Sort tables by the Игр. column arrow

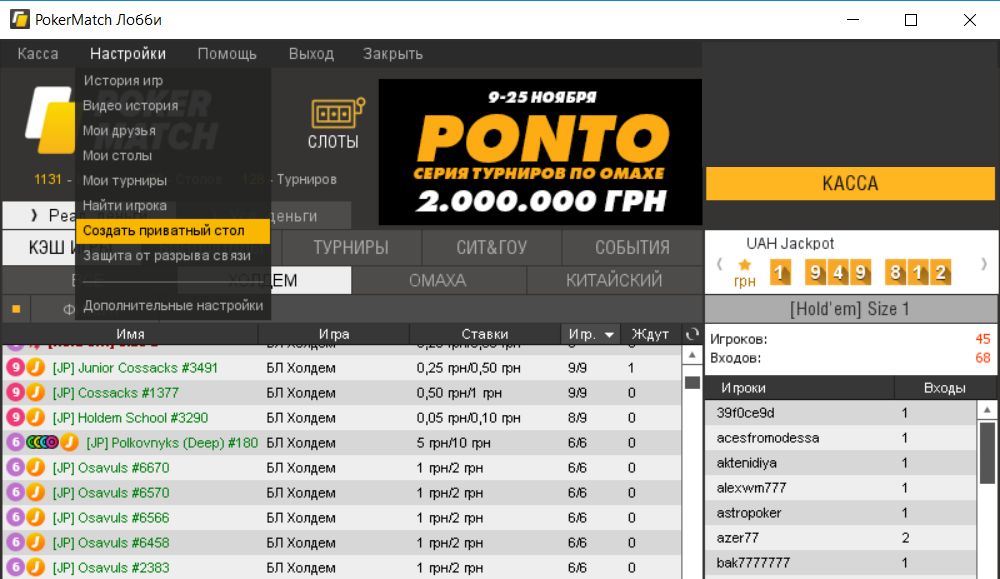[x=609, y=334]
